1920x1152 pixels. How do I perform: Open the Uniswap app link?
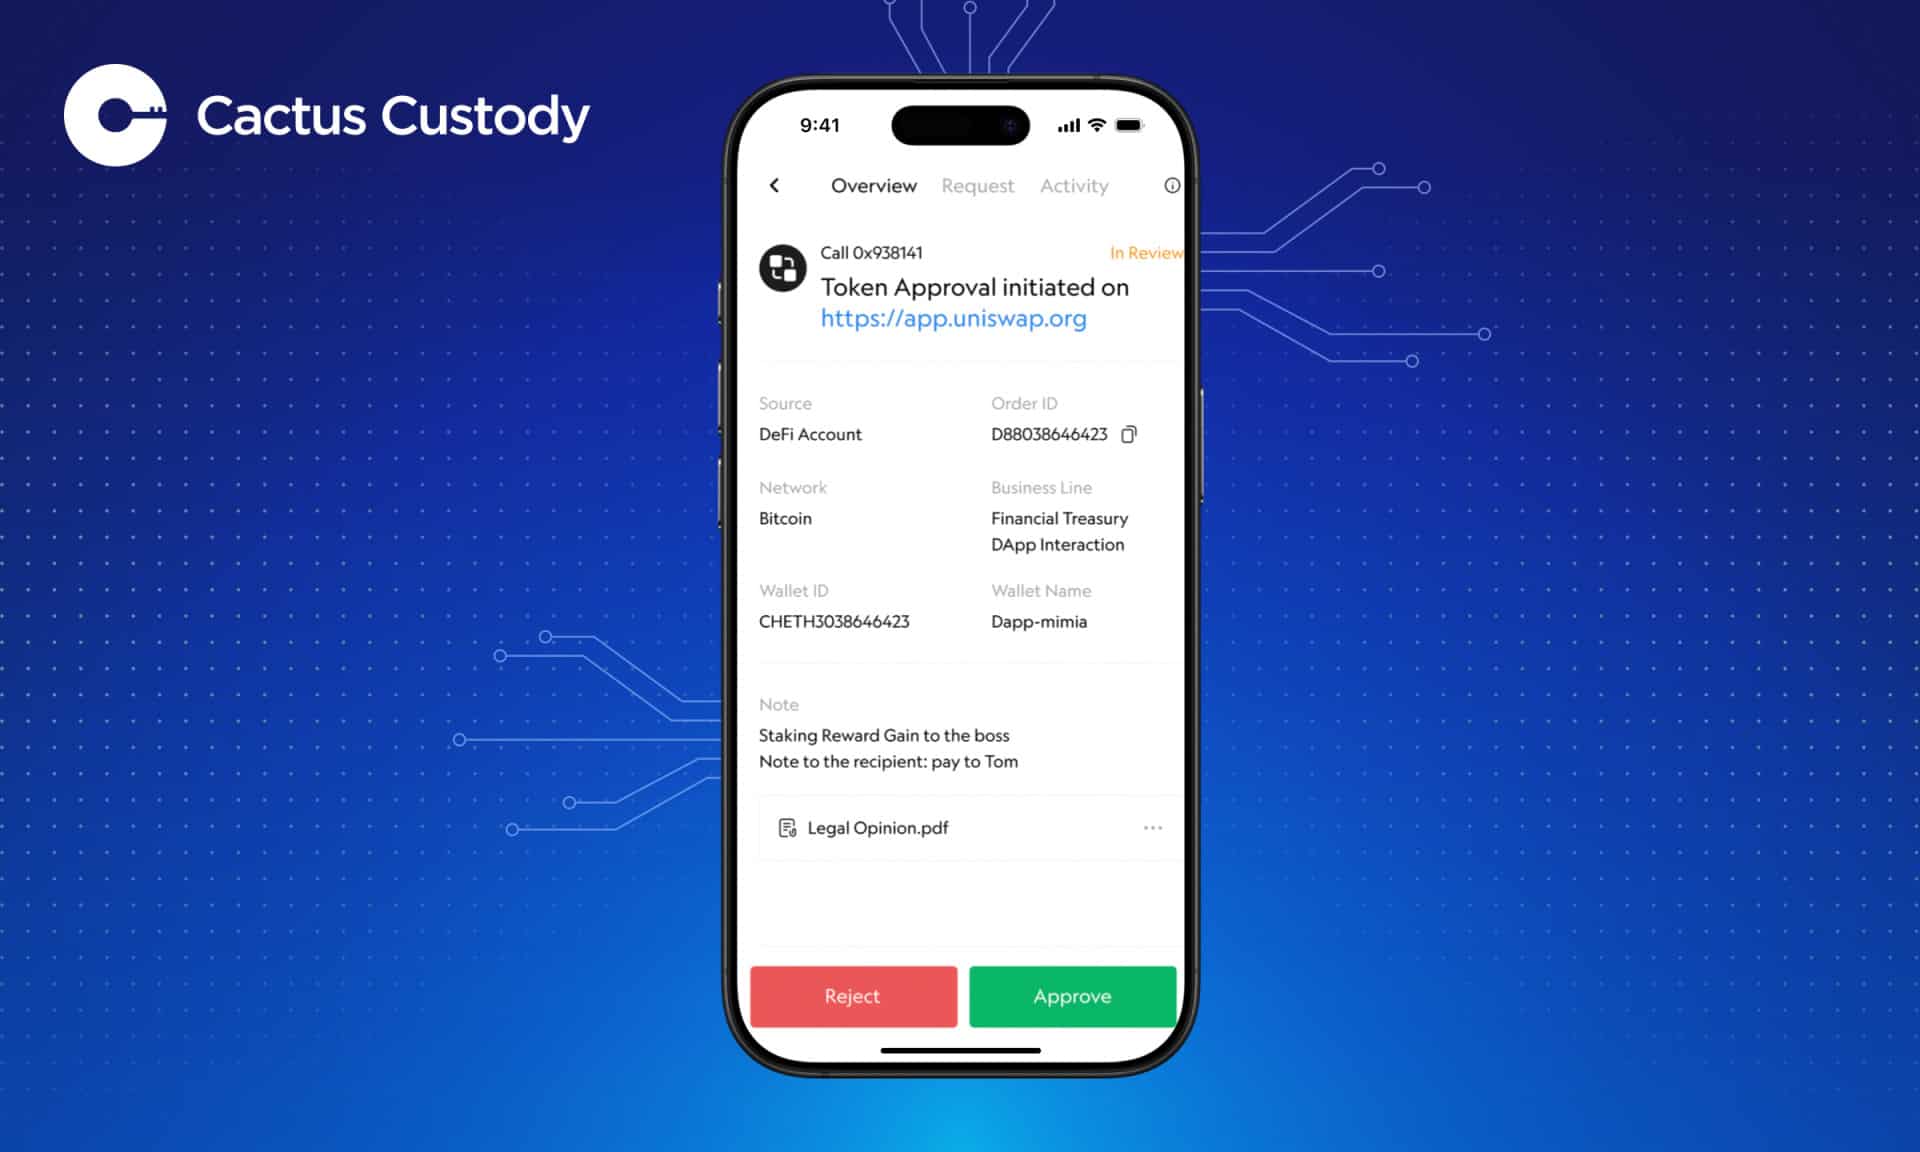tap(953, 318)
